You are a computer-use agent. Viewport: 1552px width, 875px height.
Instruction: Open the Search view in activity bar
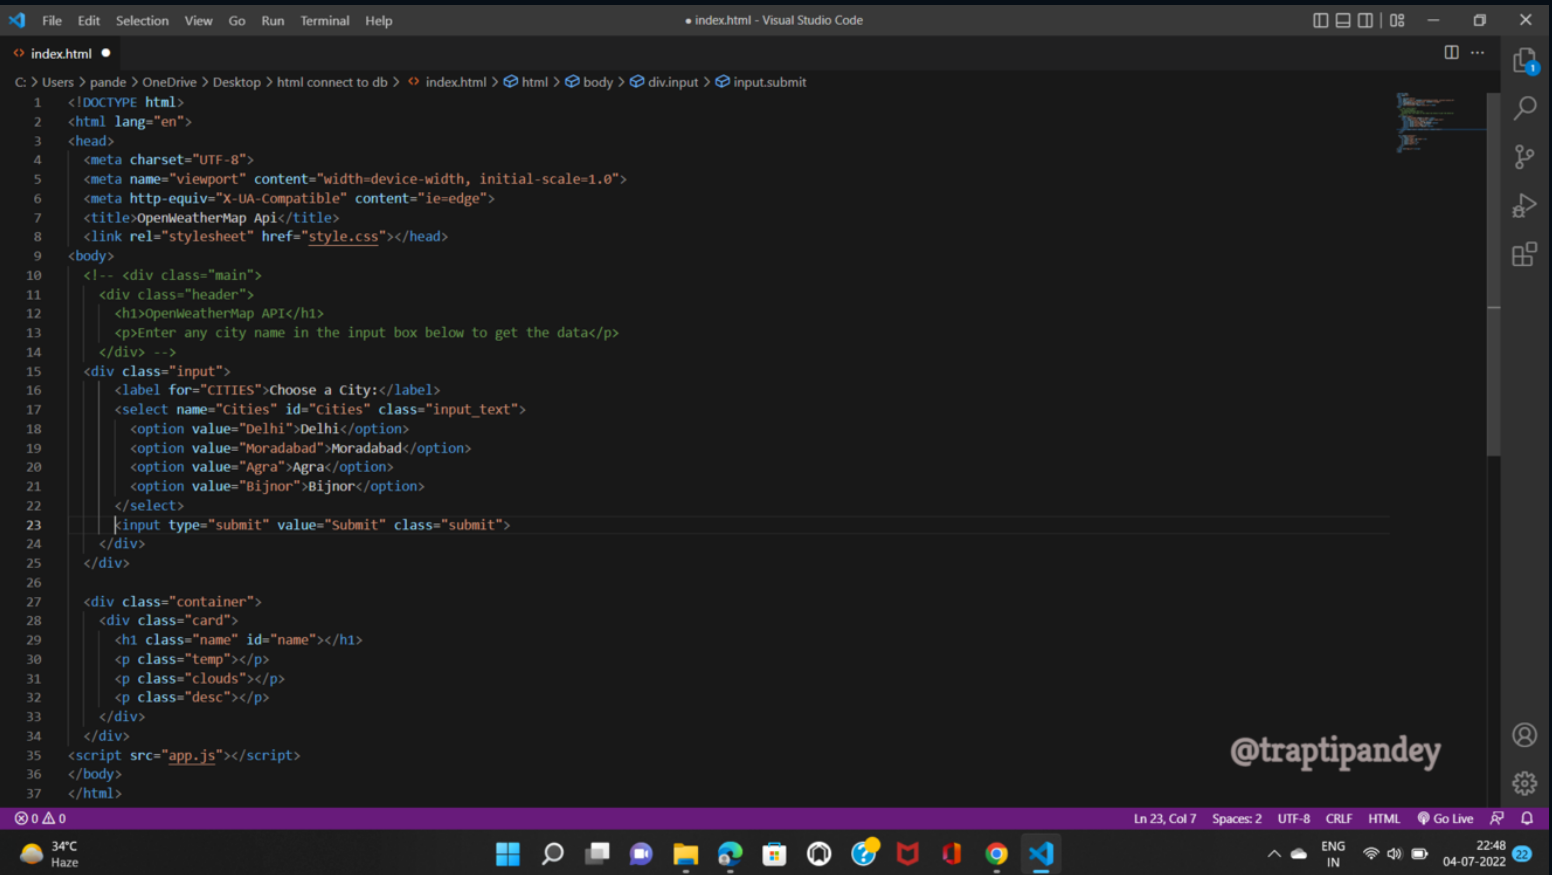point(1524,108)
